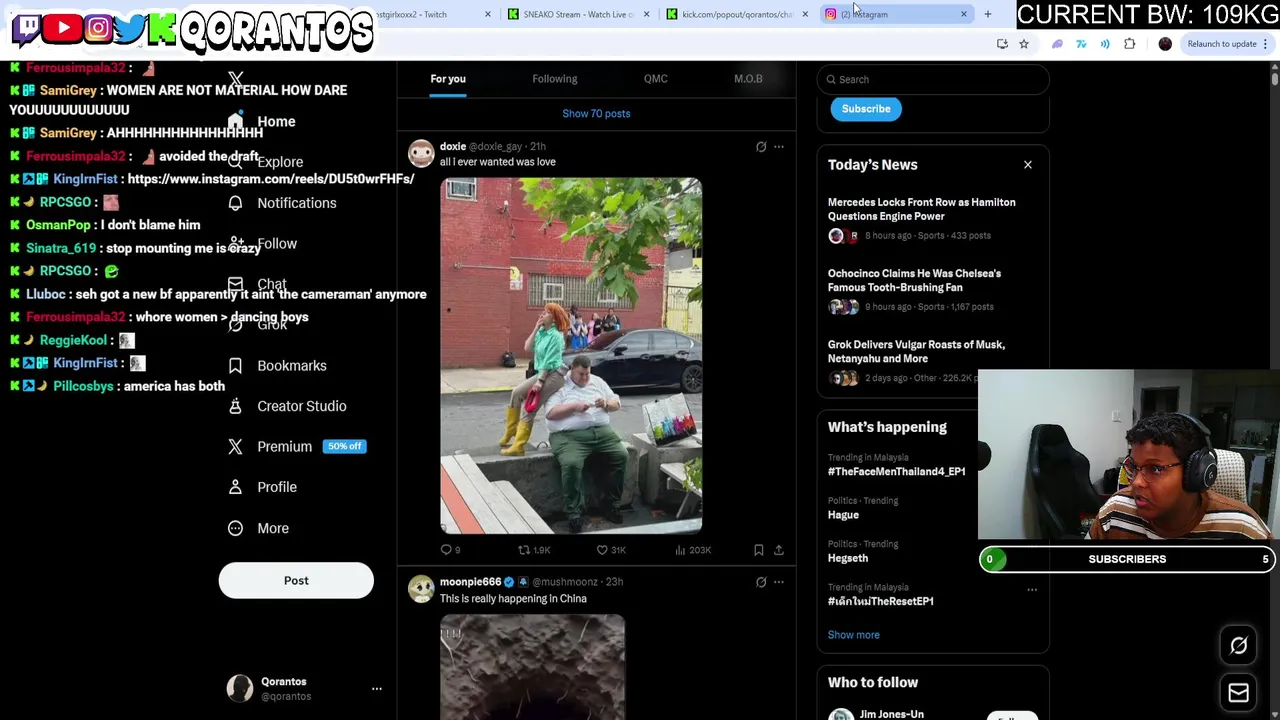Click moonpie666's profile avatar
Image resolution: width=1280 pixels, height=720 pixels.
point(421,589)
